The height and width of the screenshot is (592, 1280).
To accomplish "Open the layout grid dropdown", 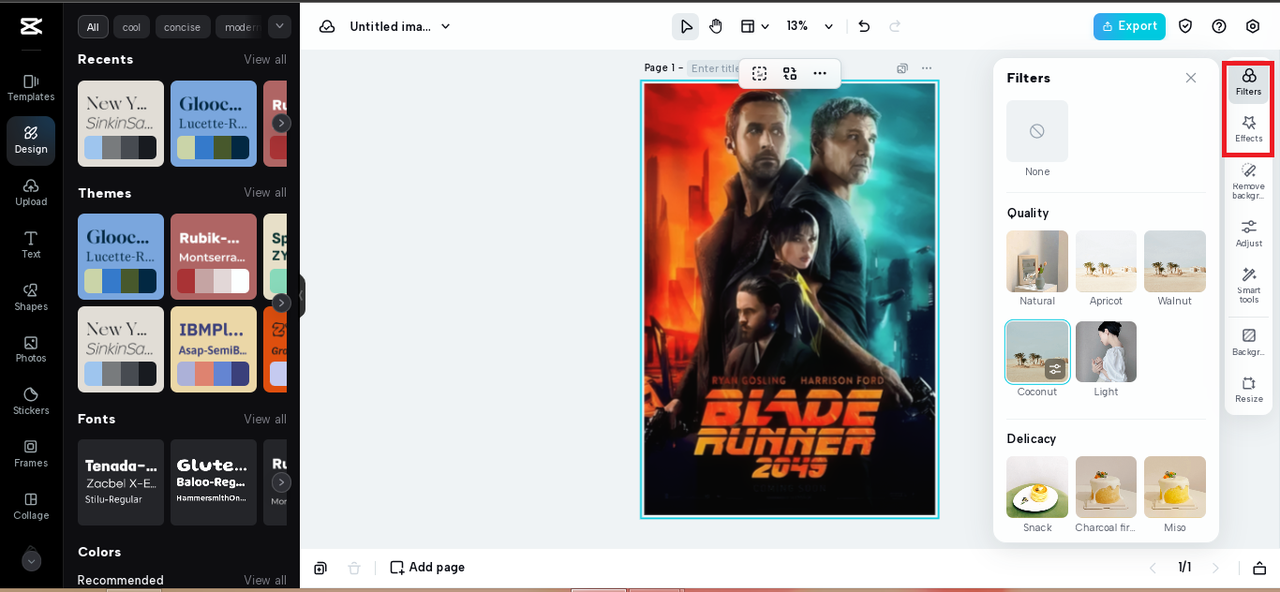I will [x=755, y=26].
